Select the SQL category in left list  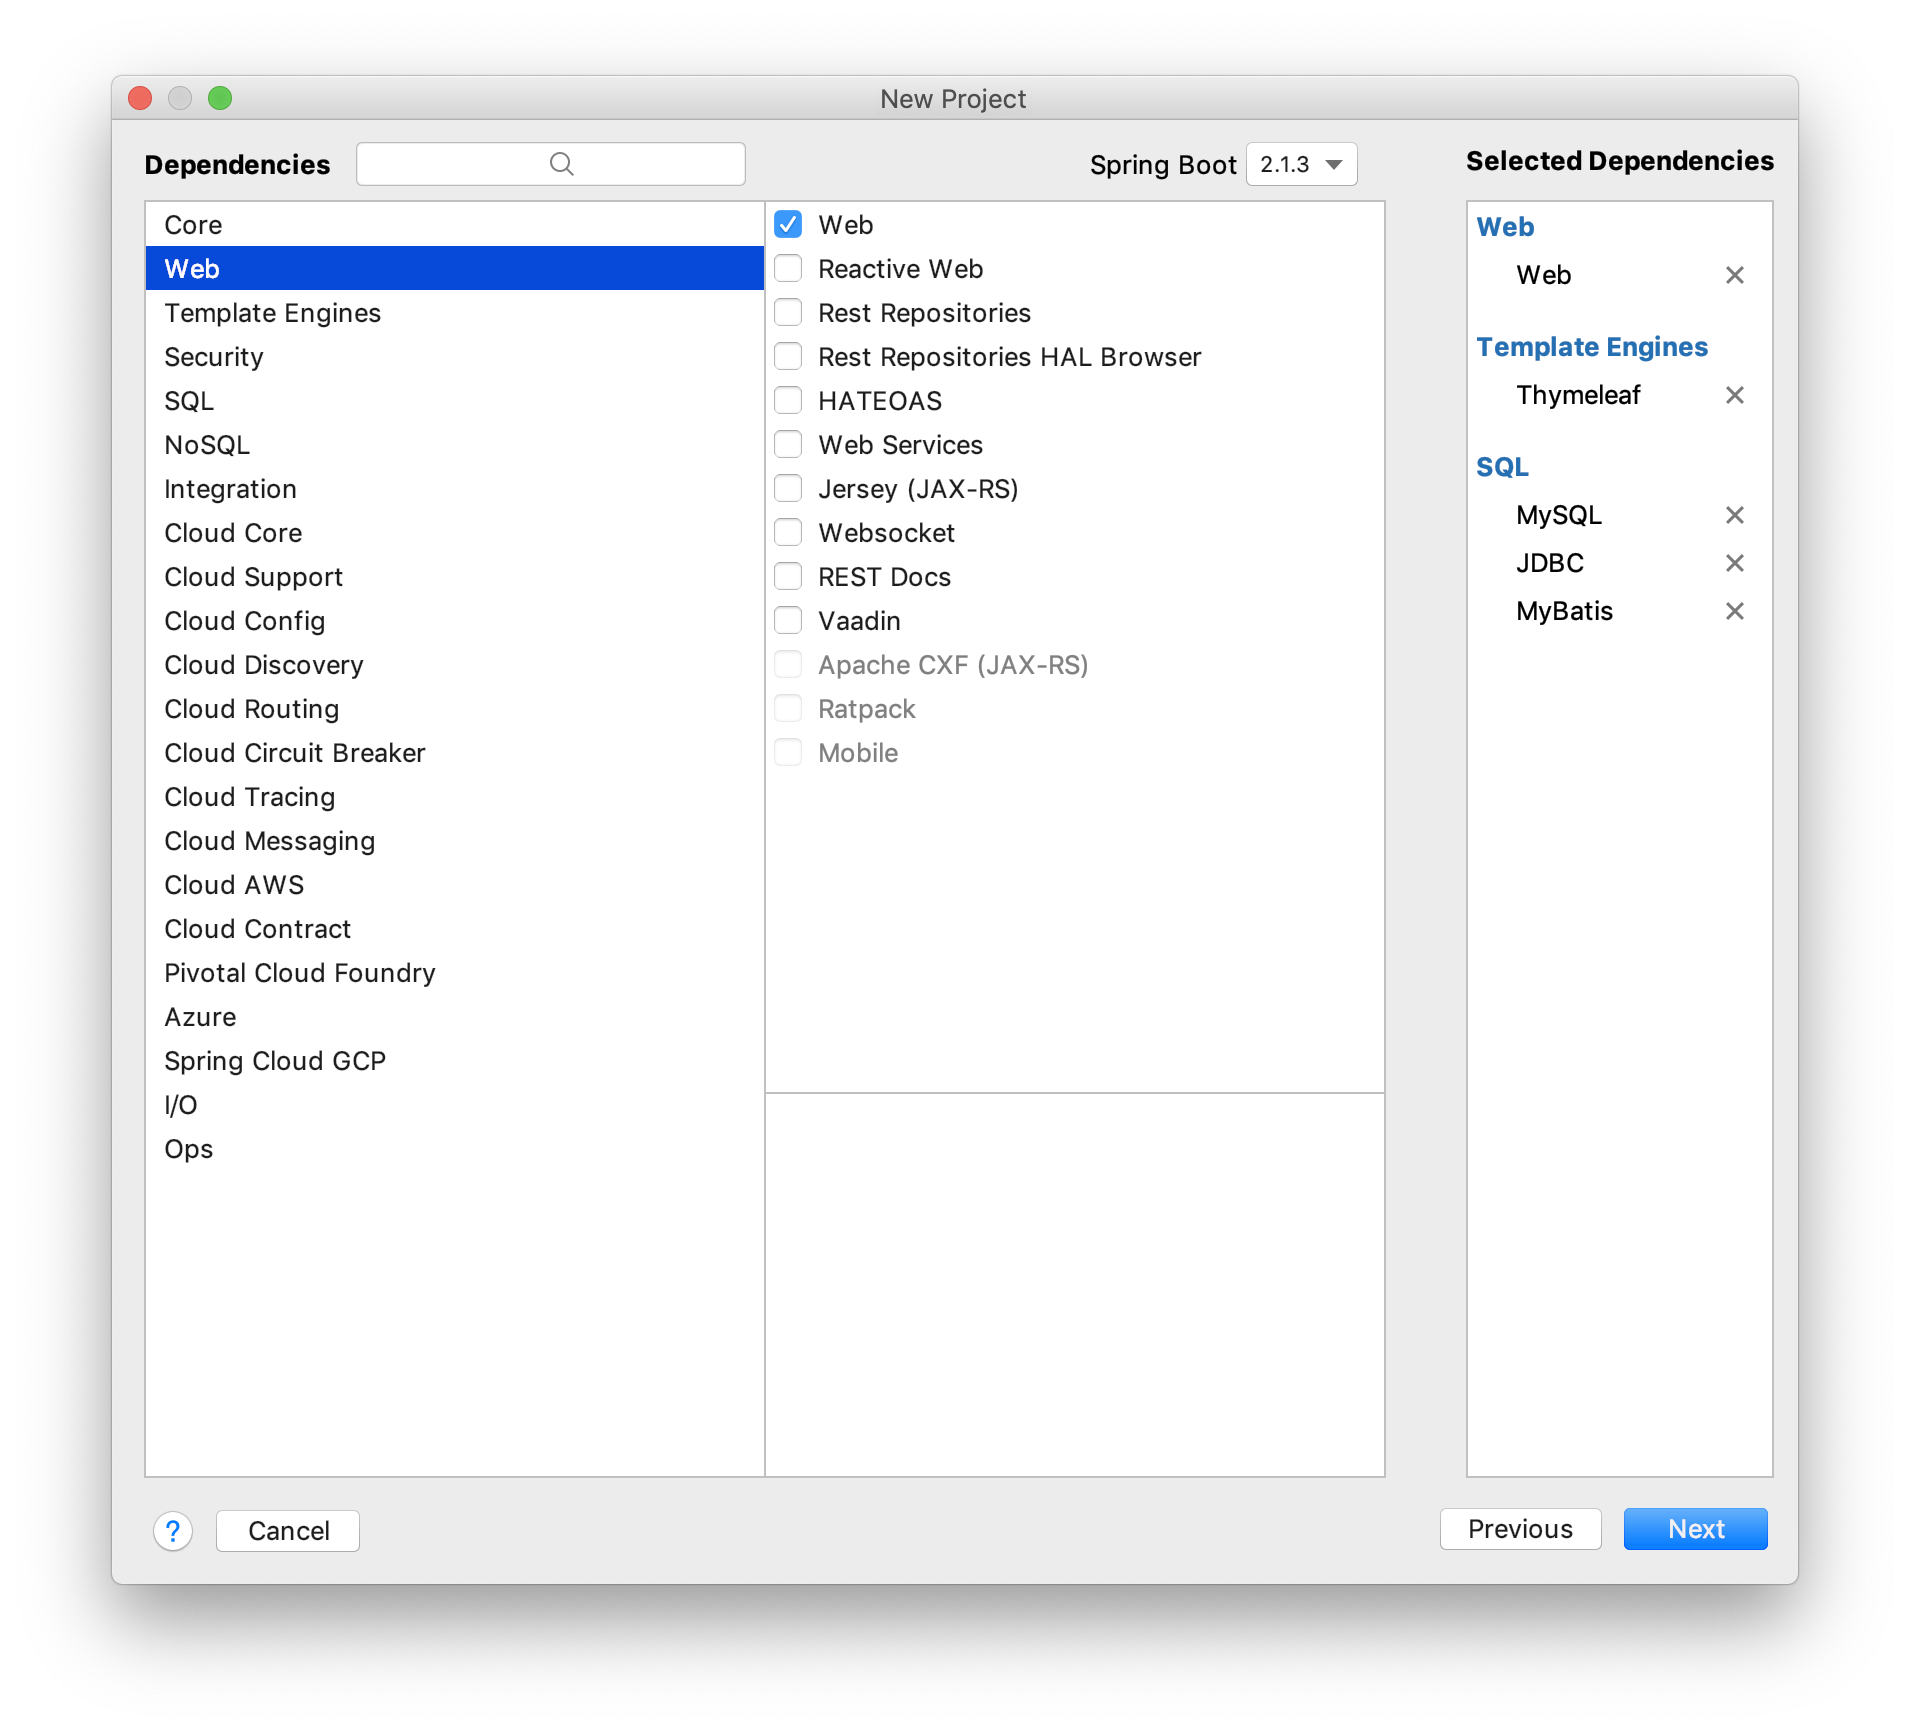pos(455,401)
